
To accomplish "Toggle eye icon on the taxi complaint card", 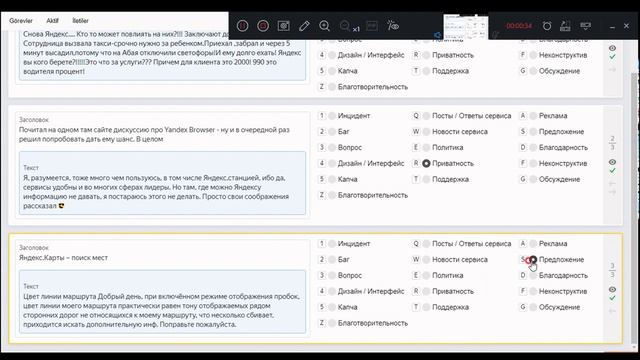I will [x=612, y=48].
